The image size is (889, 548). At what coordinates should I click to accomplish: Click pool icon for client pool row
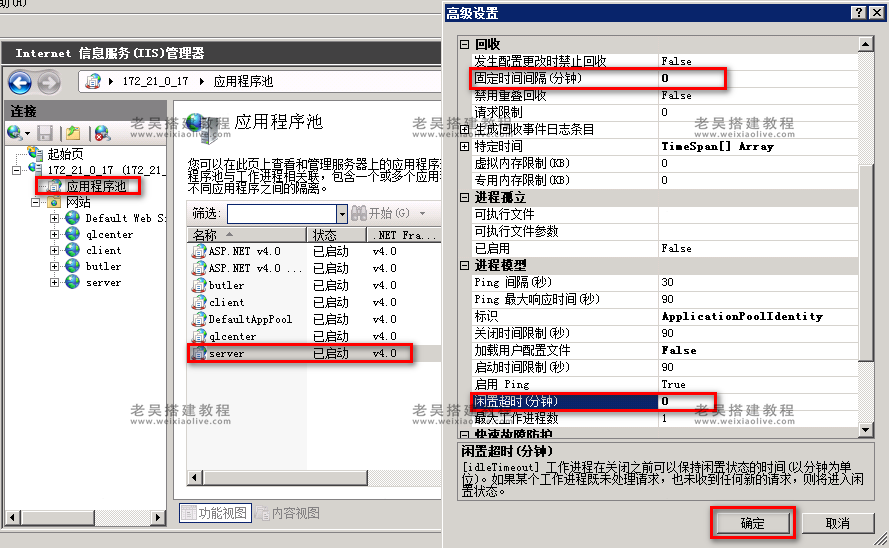(198, 302)
